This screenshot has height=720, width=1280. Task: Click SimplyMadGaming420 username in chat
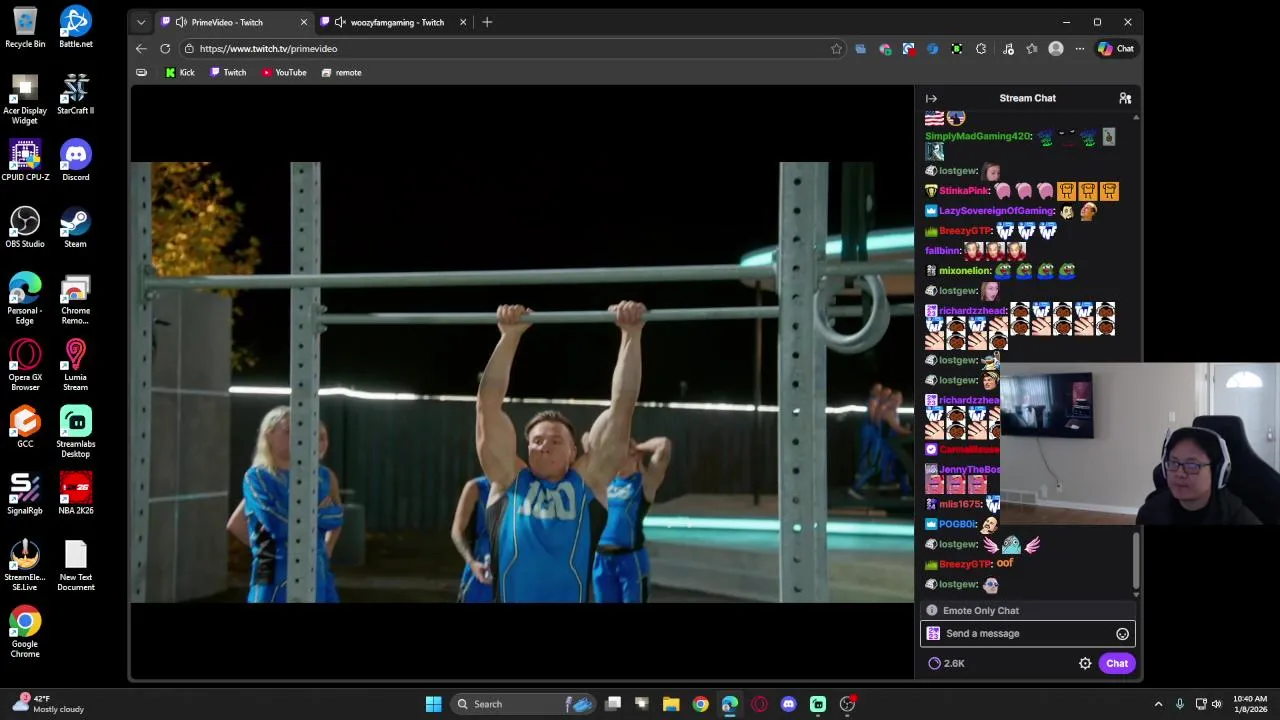coord(978,136)
